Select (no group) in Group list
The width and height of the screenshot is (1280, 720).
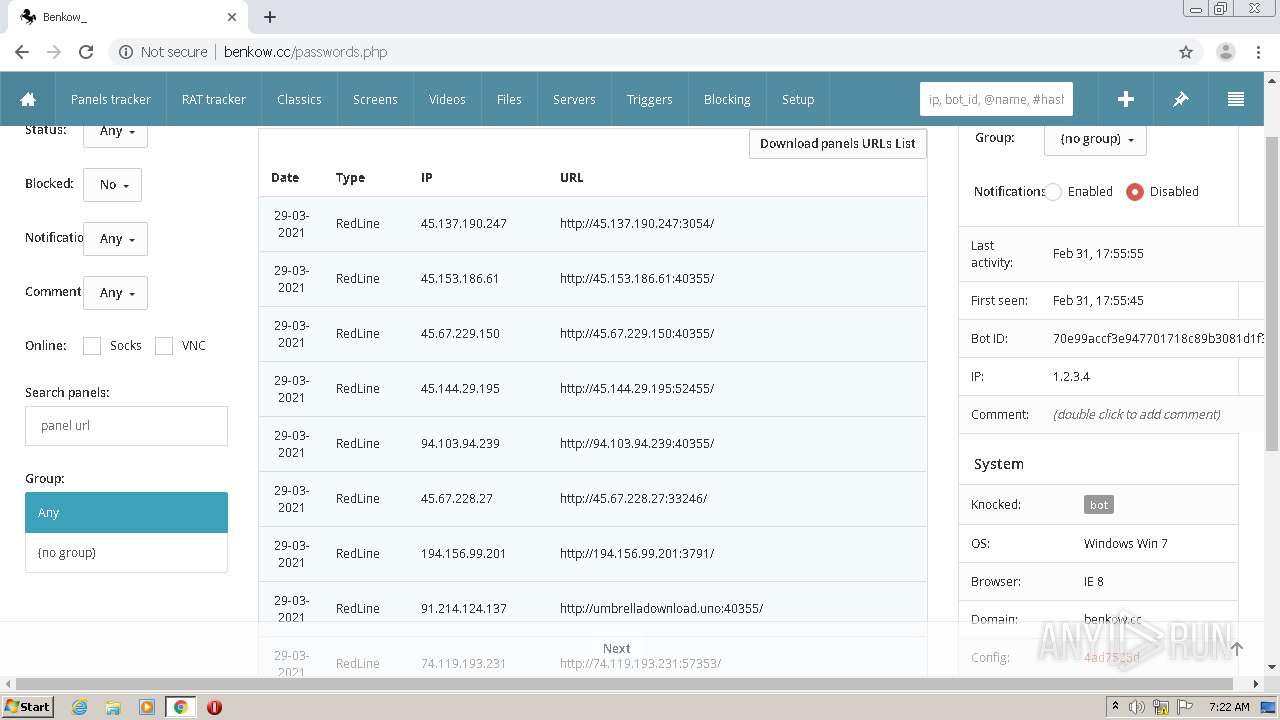coord(126,552)
